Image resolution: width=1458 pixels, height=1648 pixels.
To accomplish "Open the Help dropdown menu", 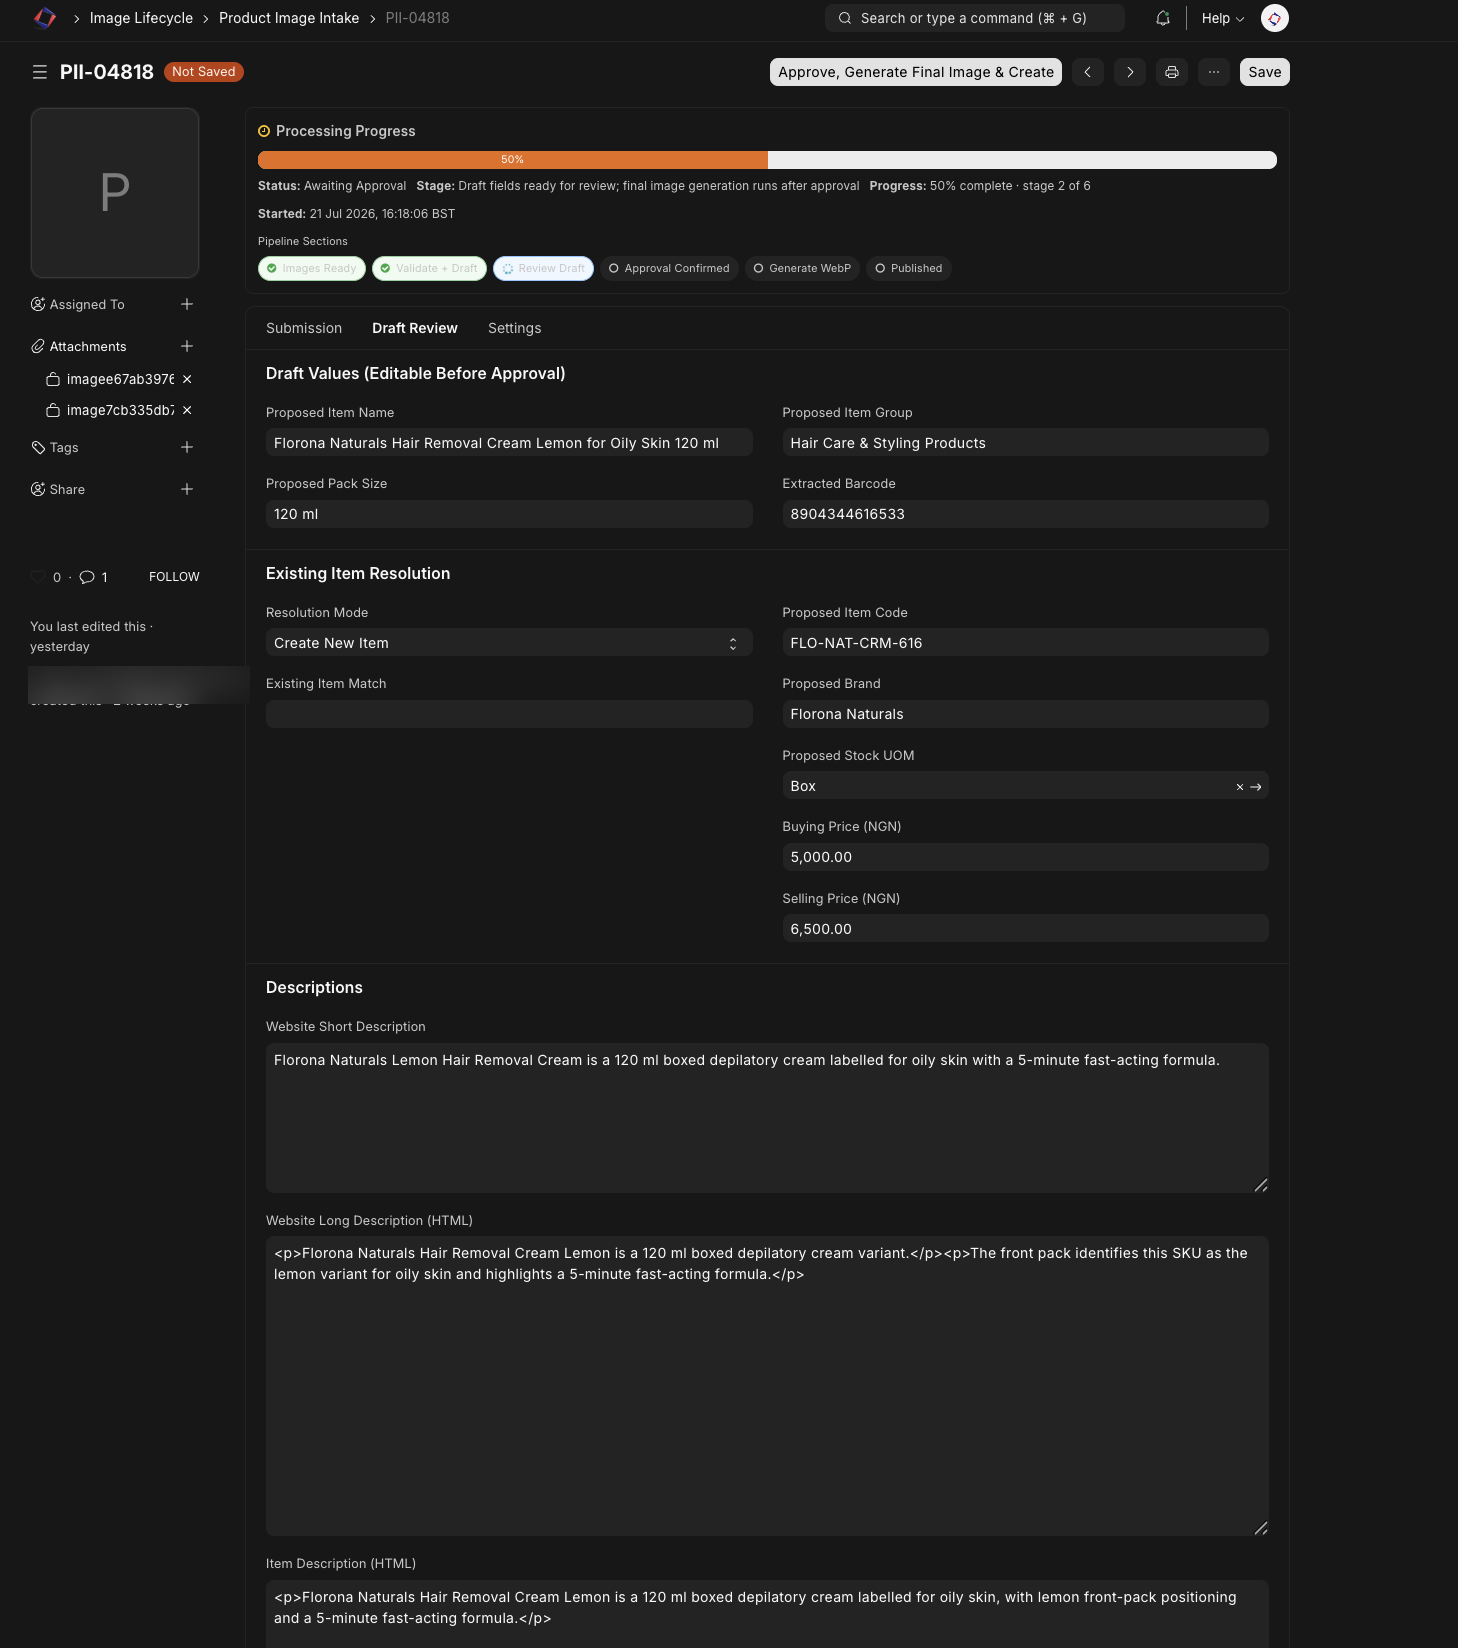I will click(x=1223, y=18).
